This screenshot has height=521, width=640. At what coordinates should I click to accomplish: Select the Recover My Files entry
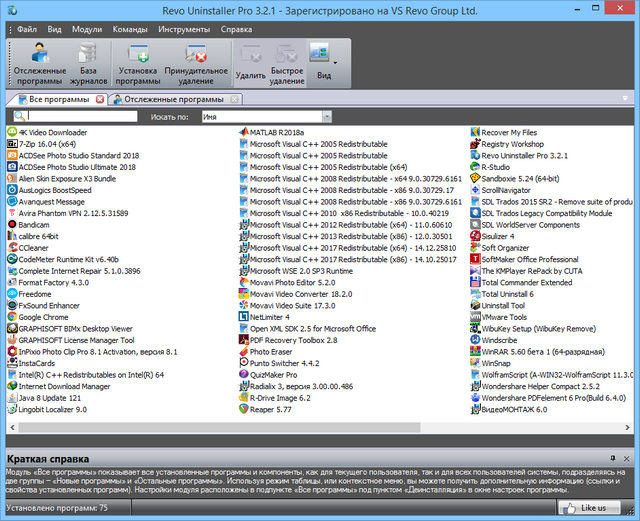click(x=503, y=132)
